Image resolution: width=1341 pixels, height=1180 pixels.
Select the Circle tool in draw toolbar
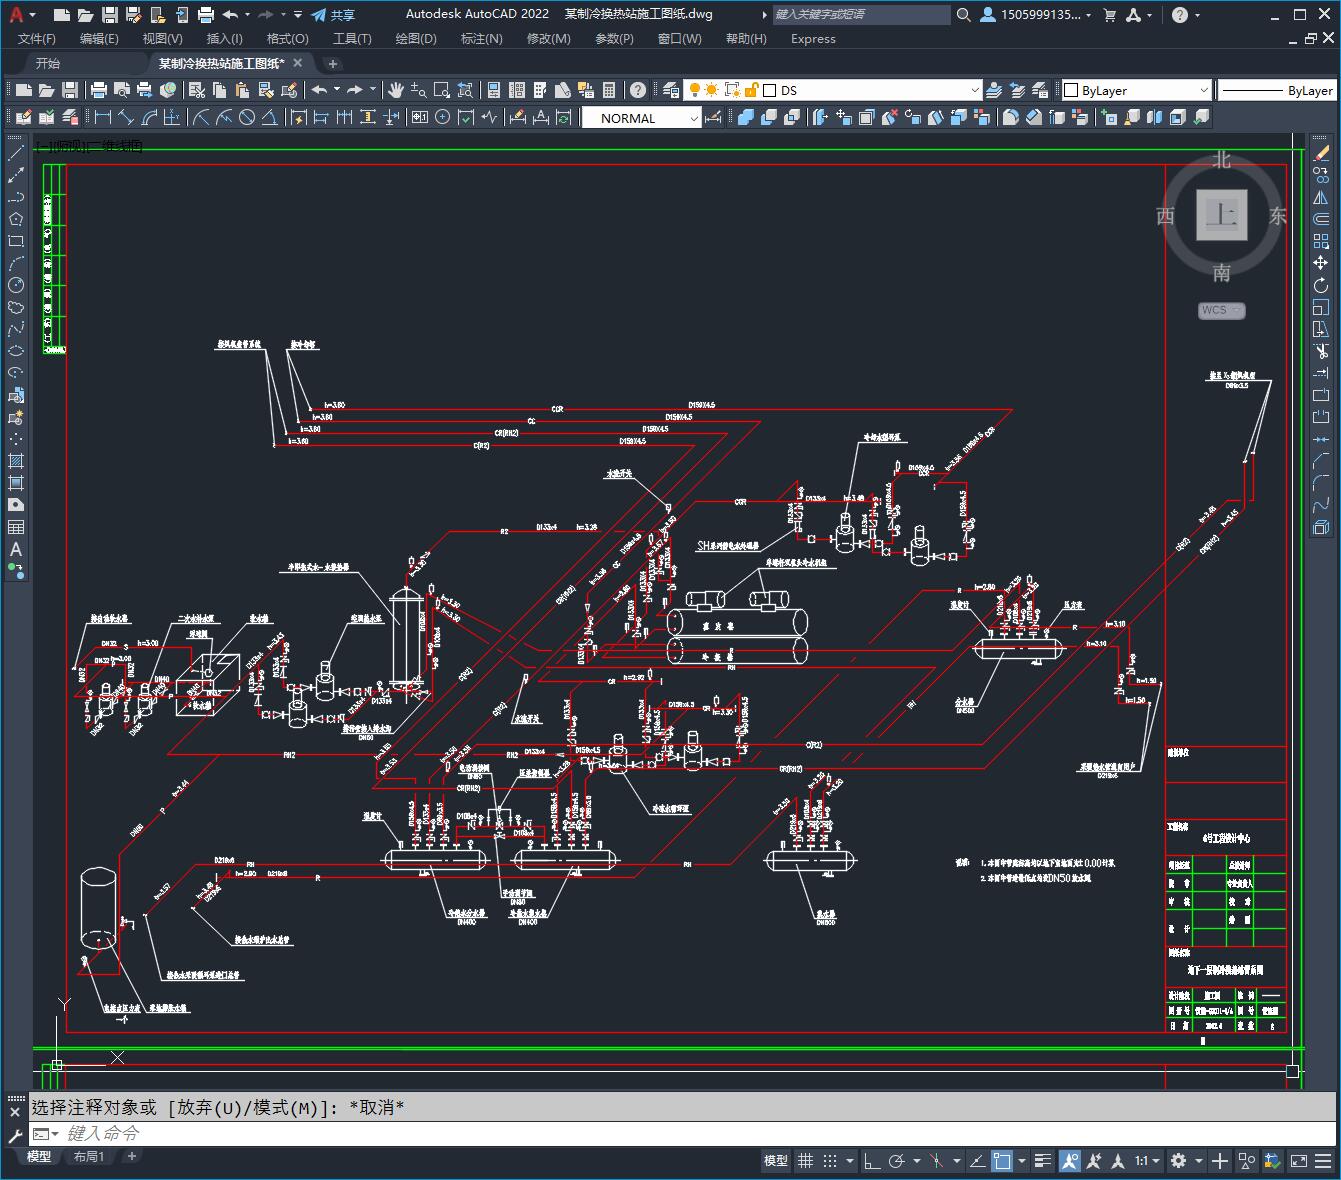click(x=16, y=285)
